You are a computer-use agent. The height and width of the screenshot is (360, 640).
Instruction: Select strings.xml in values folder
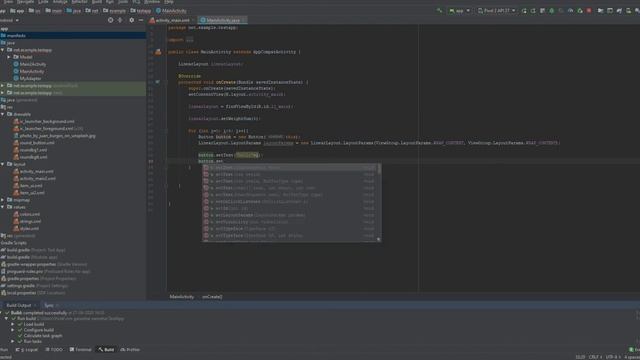[30, 221]
